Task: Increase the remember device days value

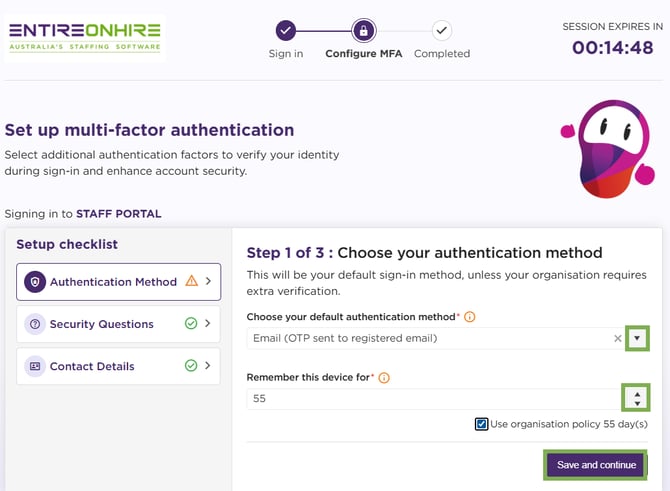Action: pos(637,393)
